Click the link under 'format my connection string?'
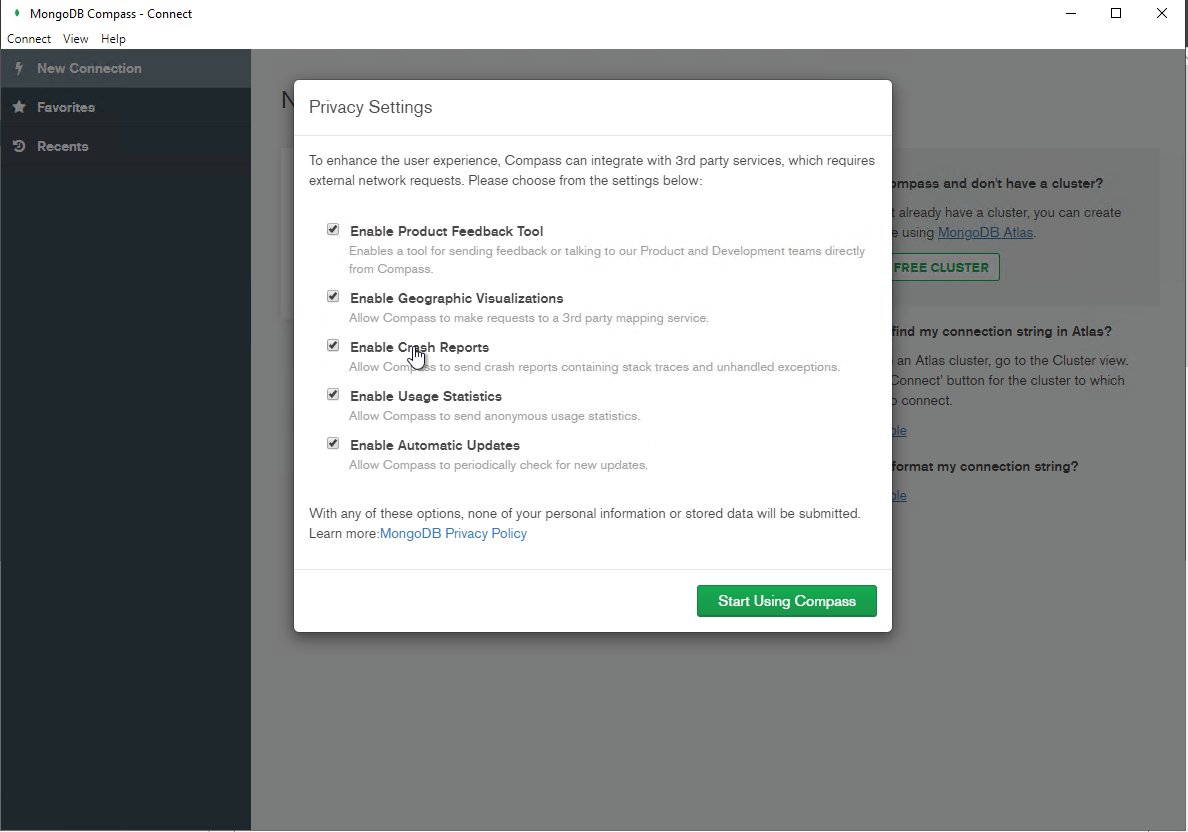1188x832 pixels. (899, 496)
